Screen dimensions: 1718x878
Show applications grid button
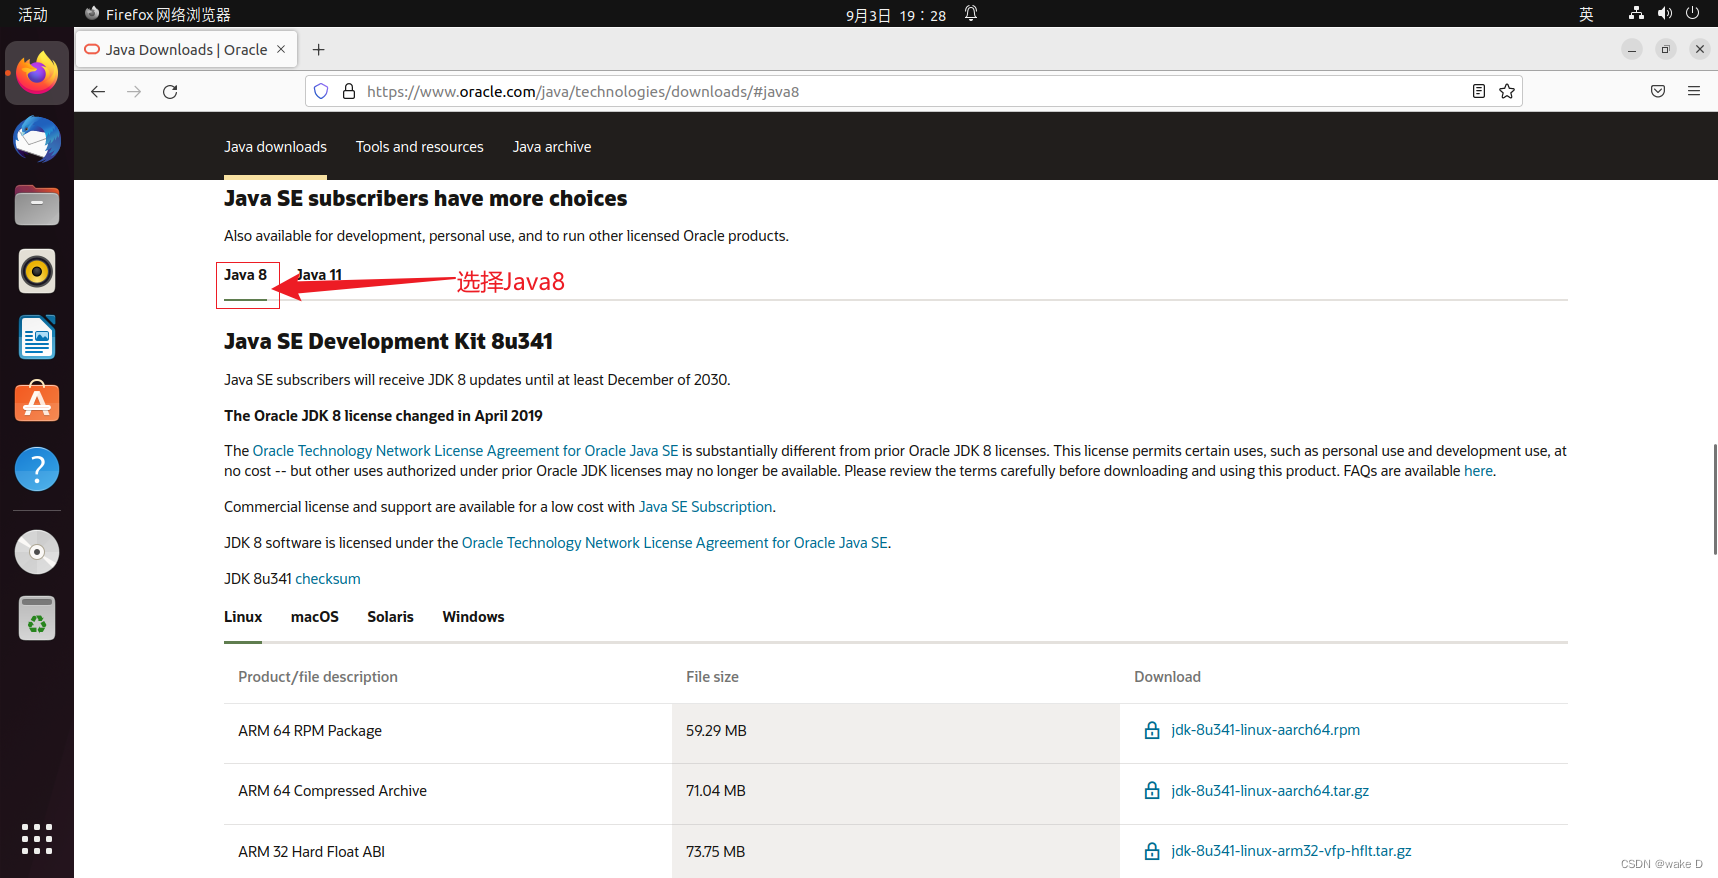[37, 839]
